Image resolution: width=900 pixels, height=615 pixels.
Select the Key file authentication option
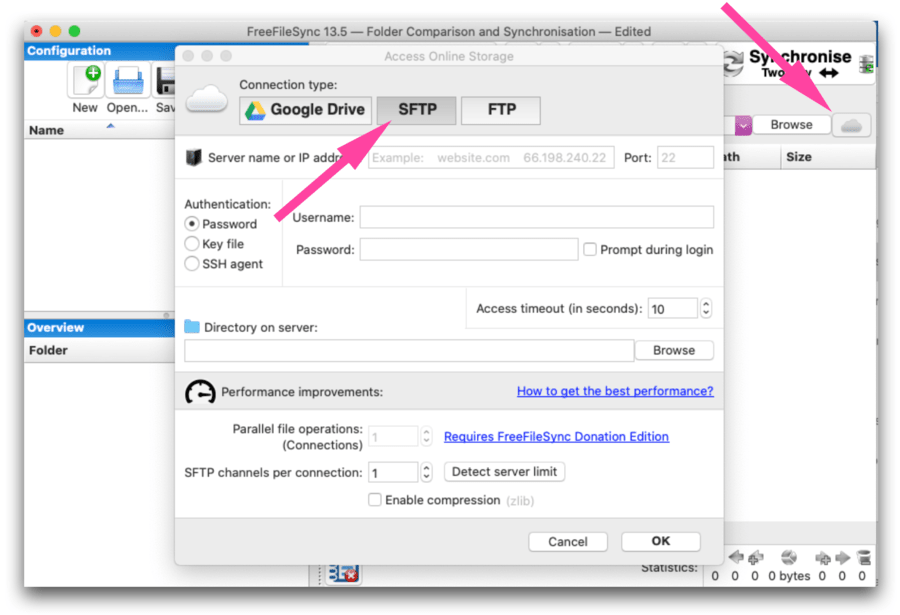pos(190,243)
